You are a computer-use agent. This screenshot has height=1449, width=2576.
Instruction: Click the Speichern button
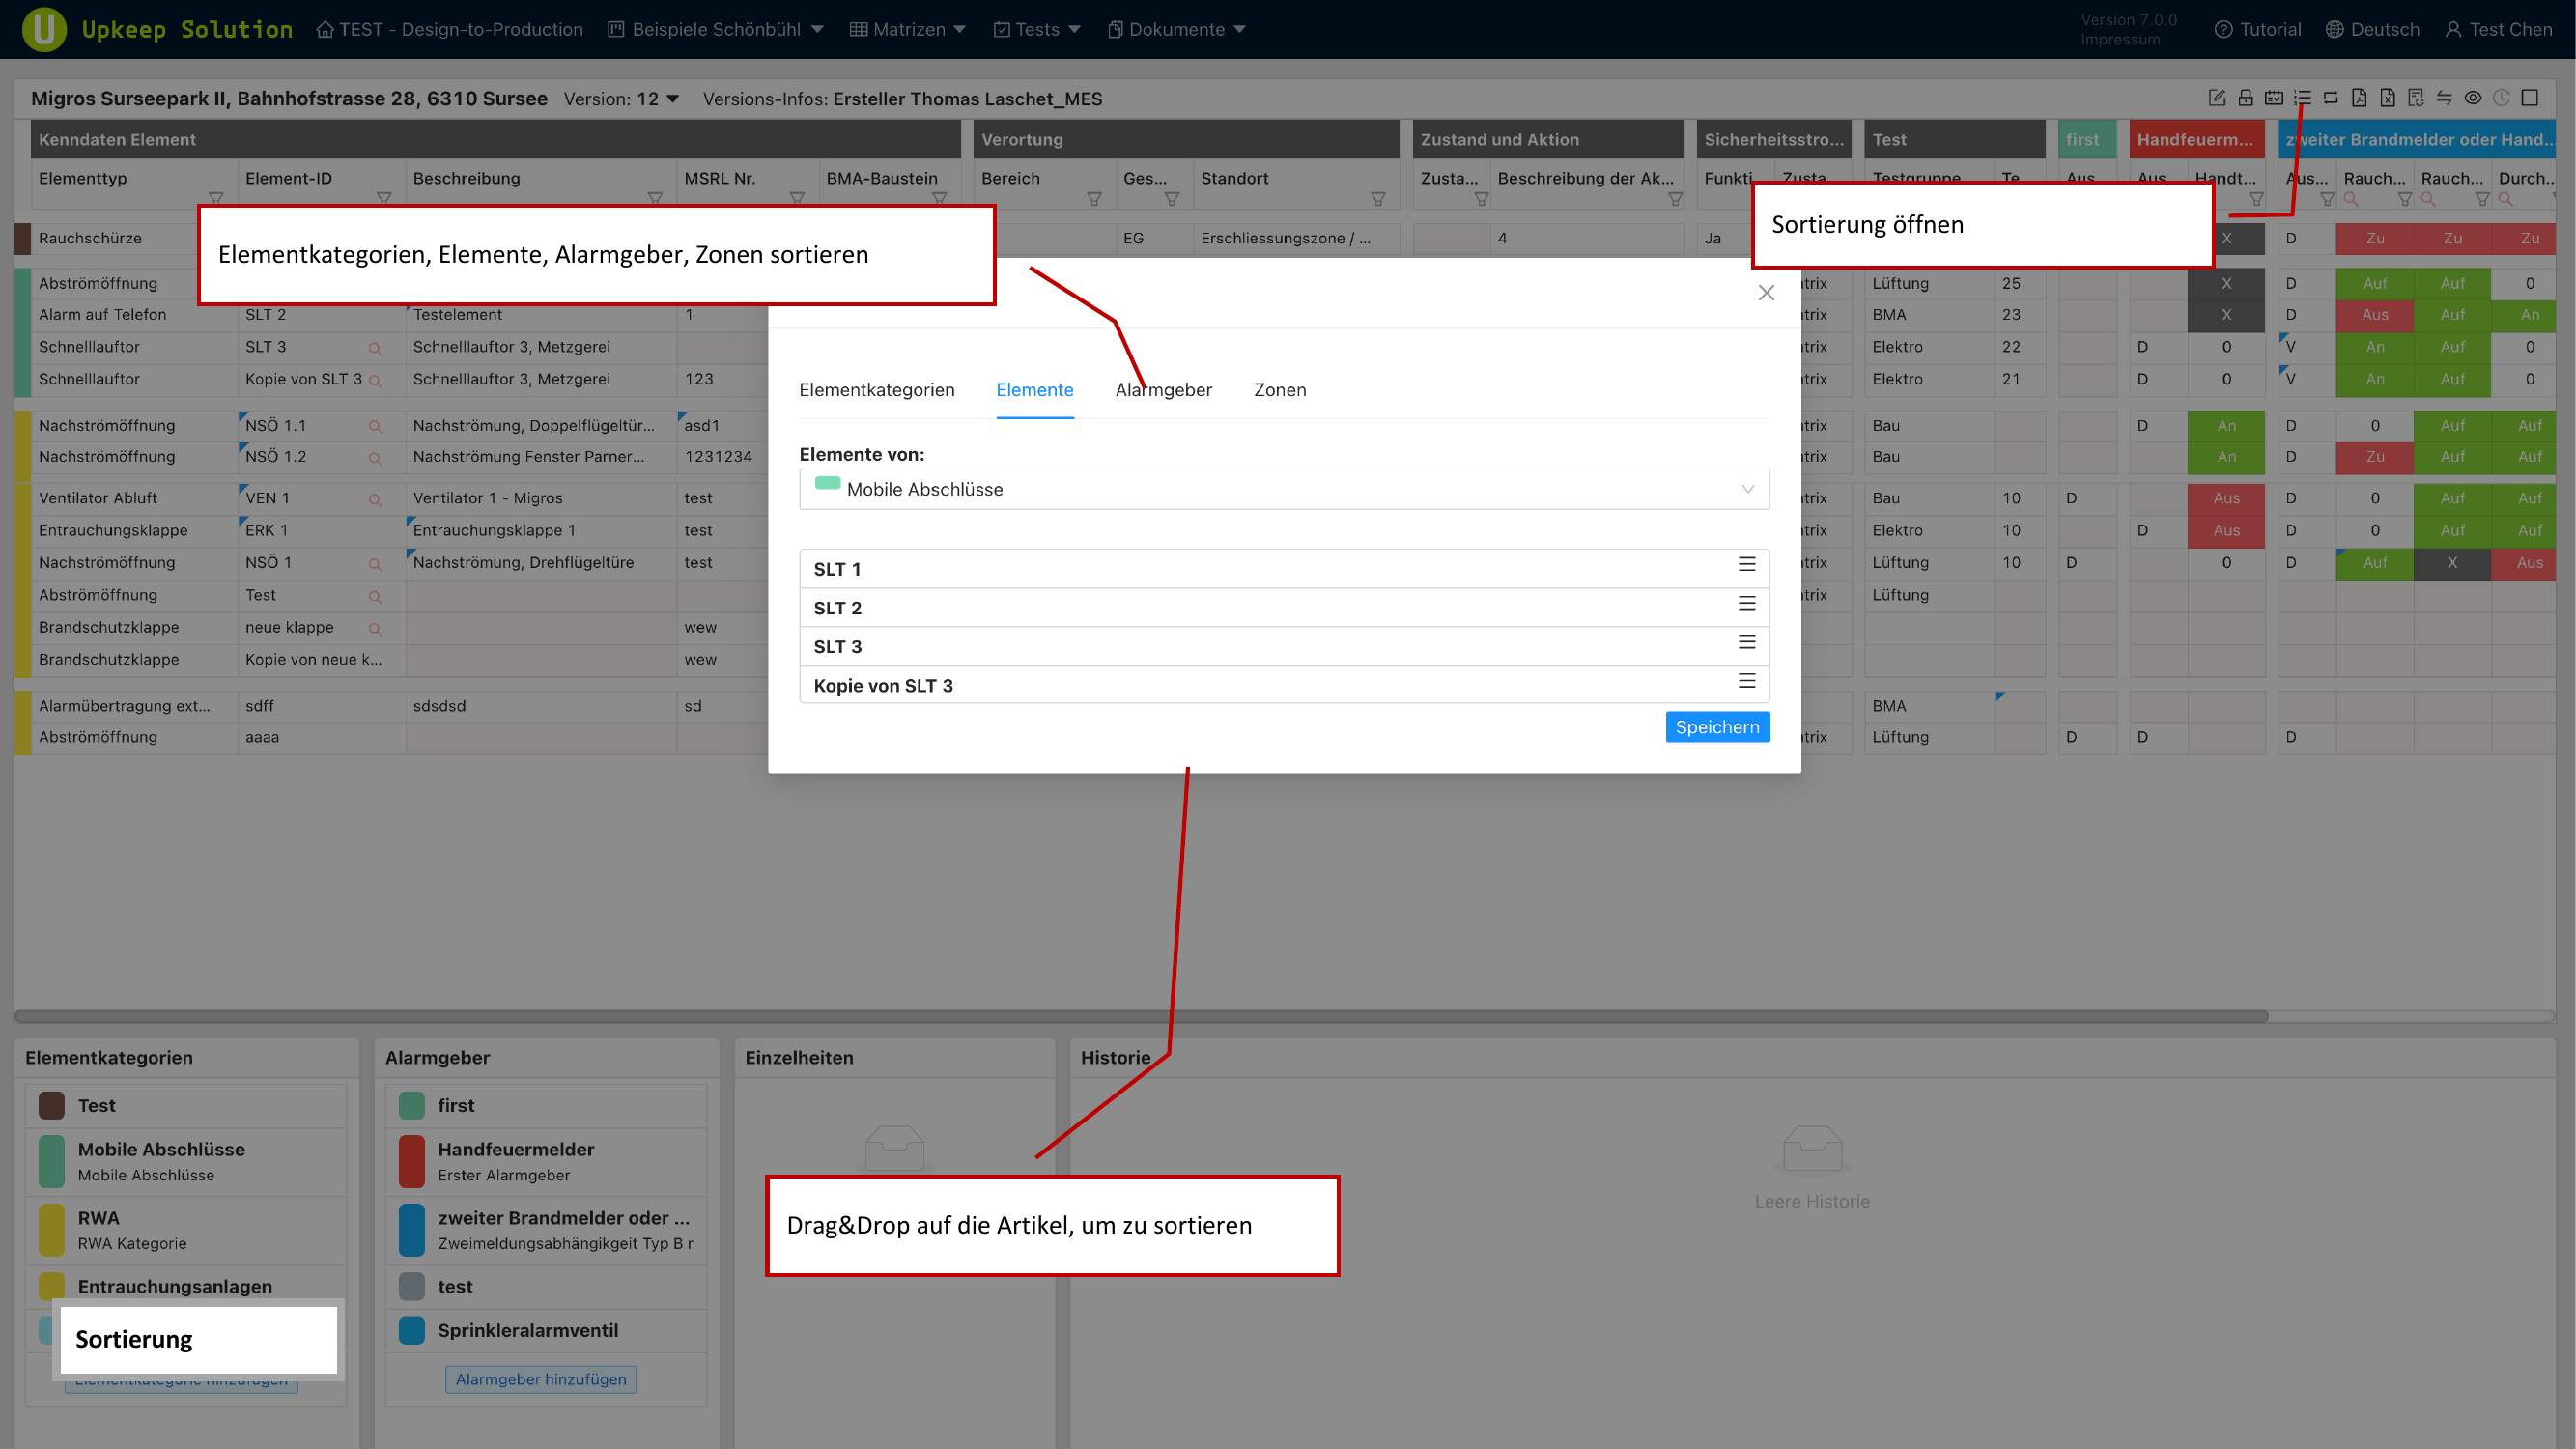click(1716, 727)
